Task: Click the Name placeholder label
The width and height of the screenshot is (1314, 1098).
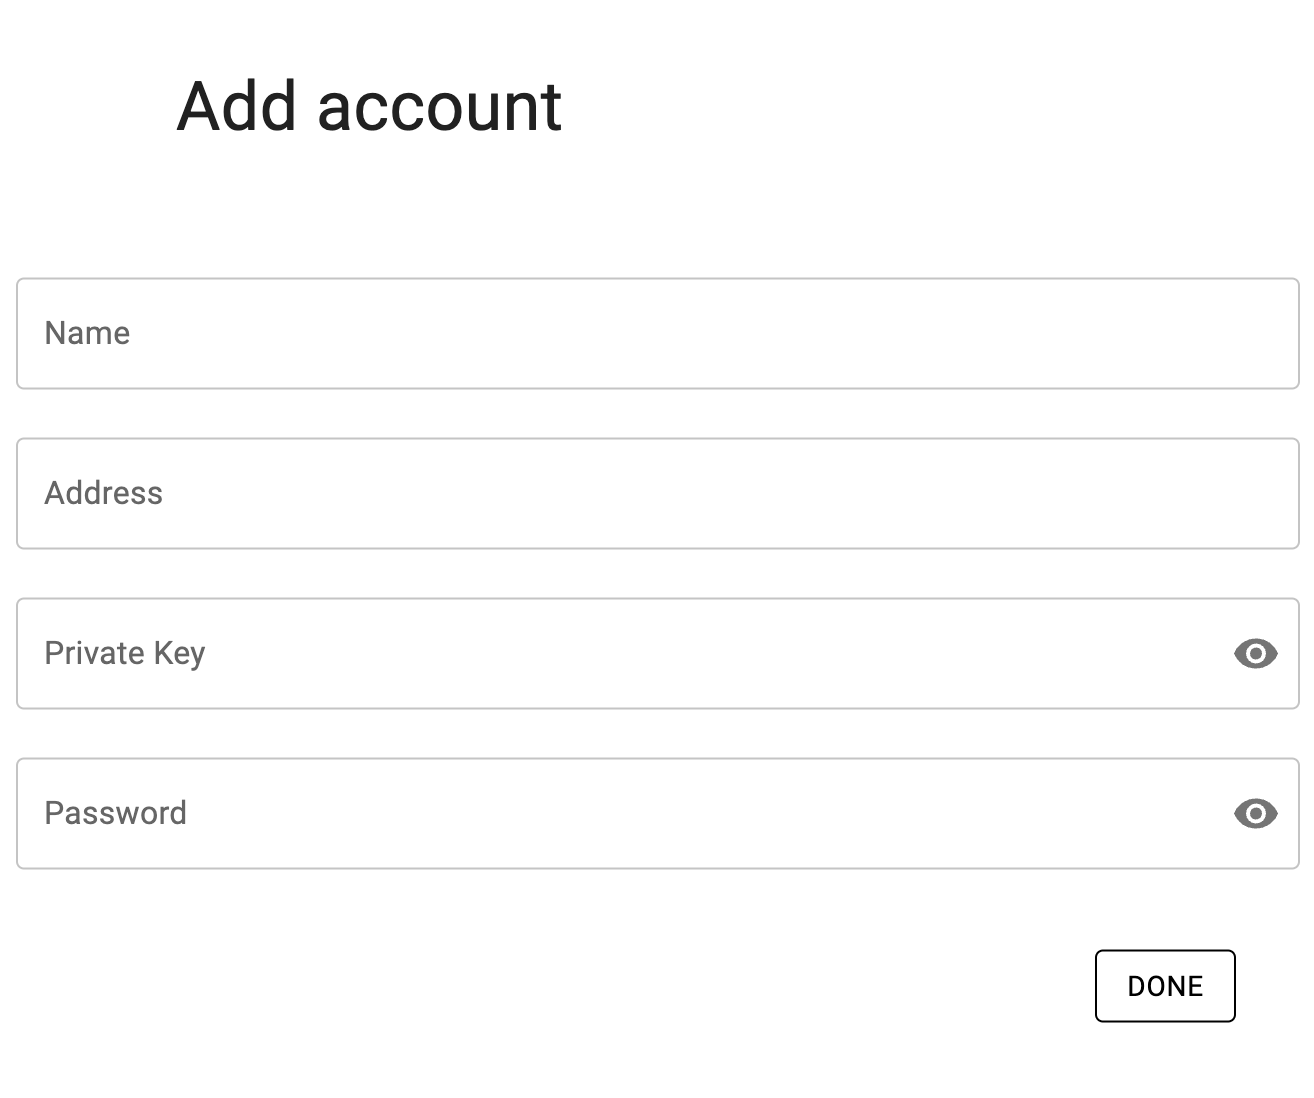Action: (x=87, y=334)
